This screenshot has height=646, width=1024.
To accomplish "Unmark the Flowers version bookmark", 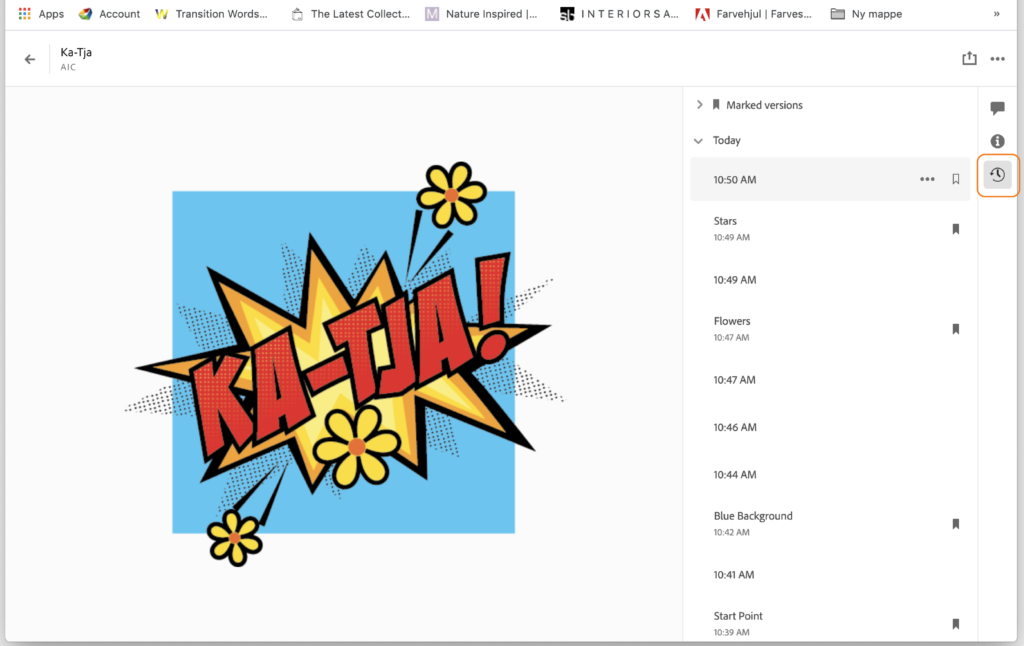I will pyautogui.click(x=955, y=329).
